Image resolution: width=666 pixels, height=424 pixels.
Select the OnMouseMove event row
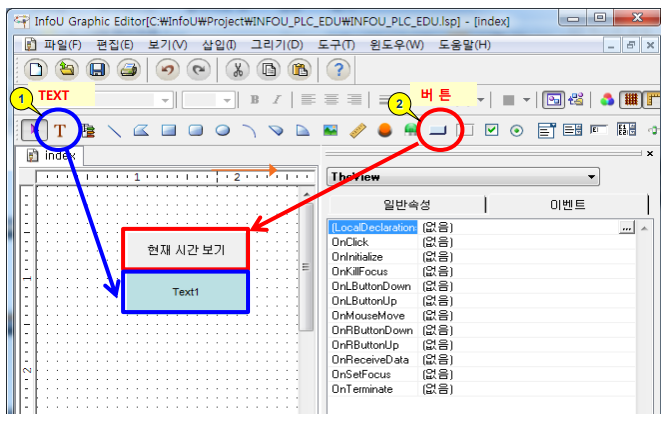coord(481,316)
